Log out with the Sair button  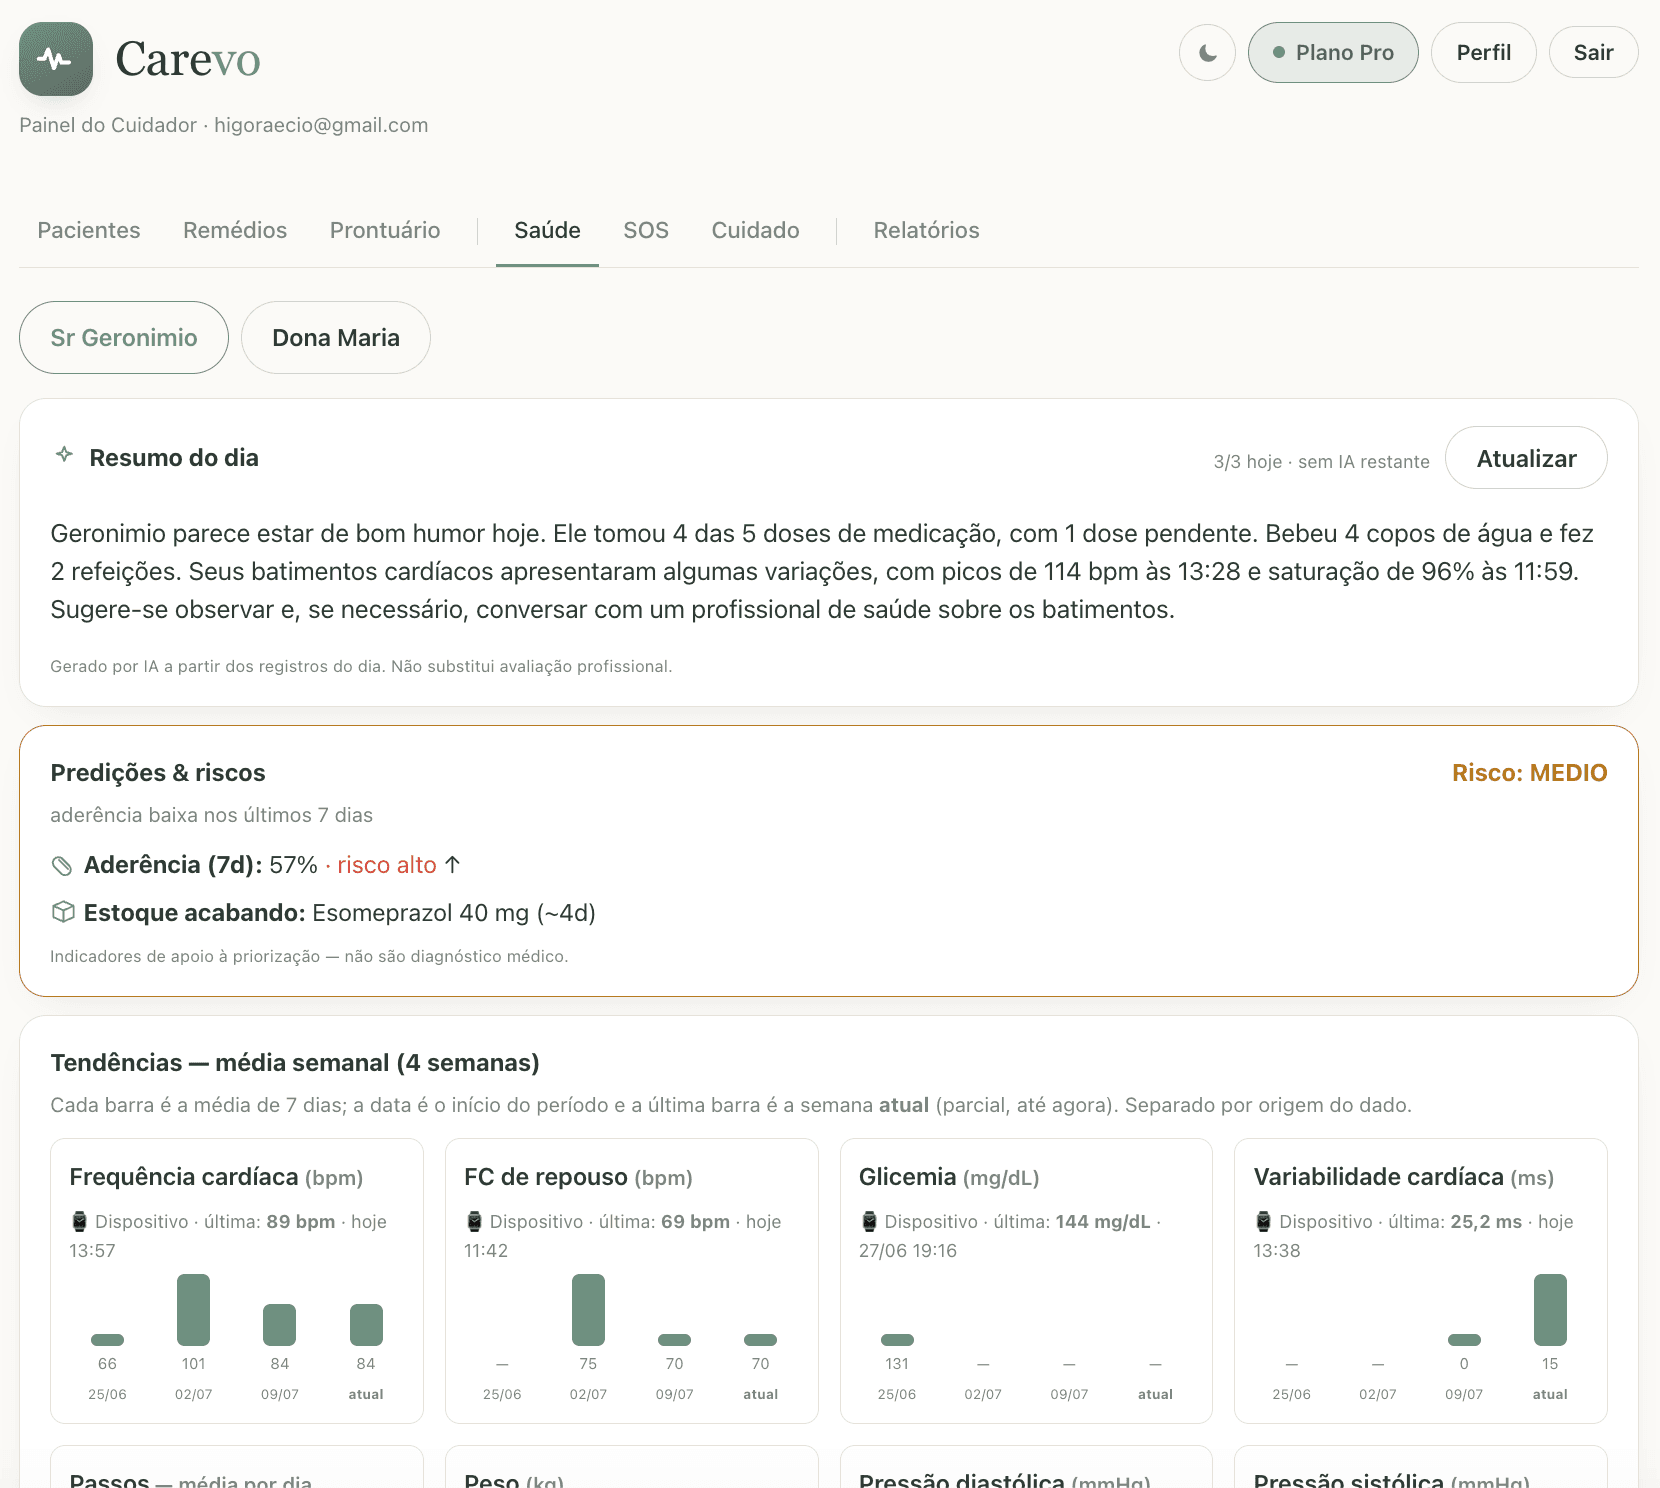point(1593,53)
